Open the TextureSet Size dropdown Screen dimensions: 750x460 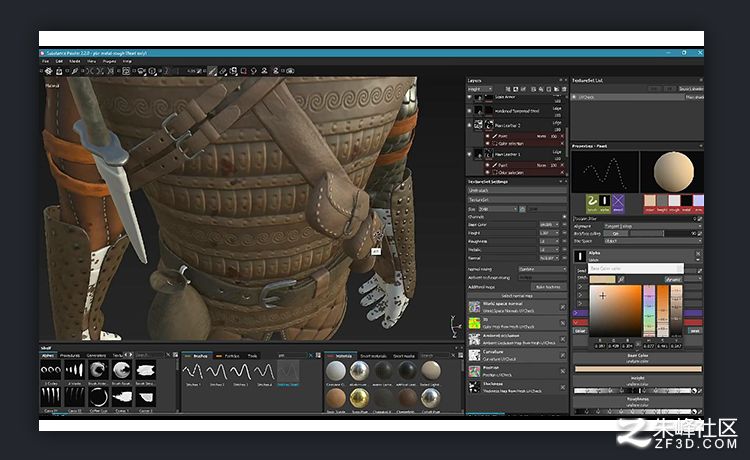[498, 209]
